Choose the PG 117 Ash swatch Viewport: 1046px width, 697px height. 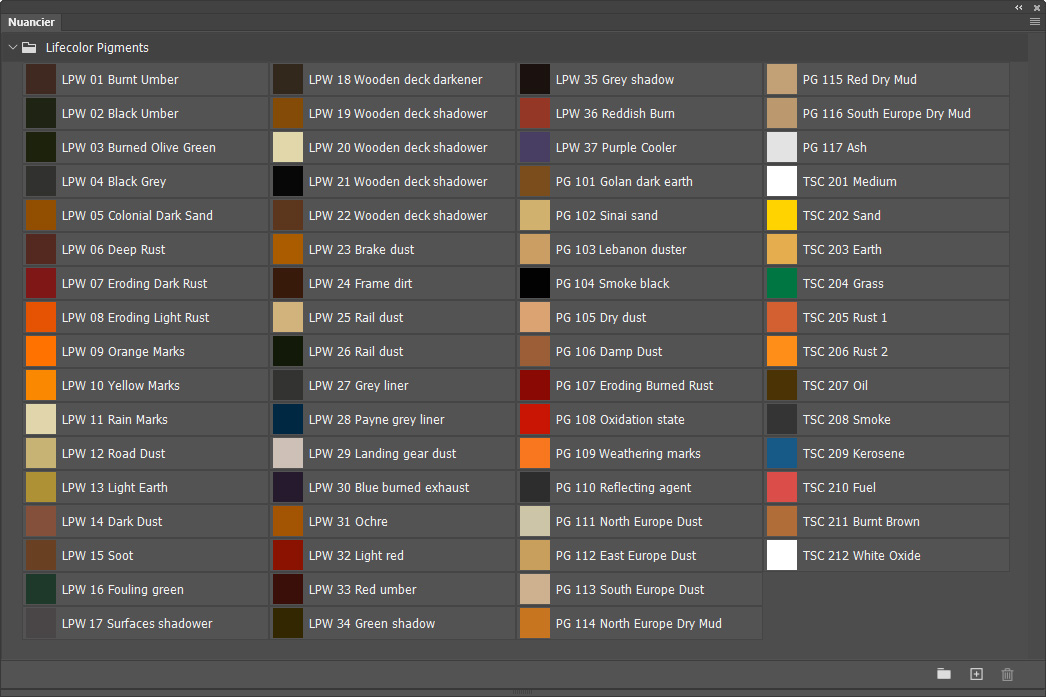[x=782, y=147]
